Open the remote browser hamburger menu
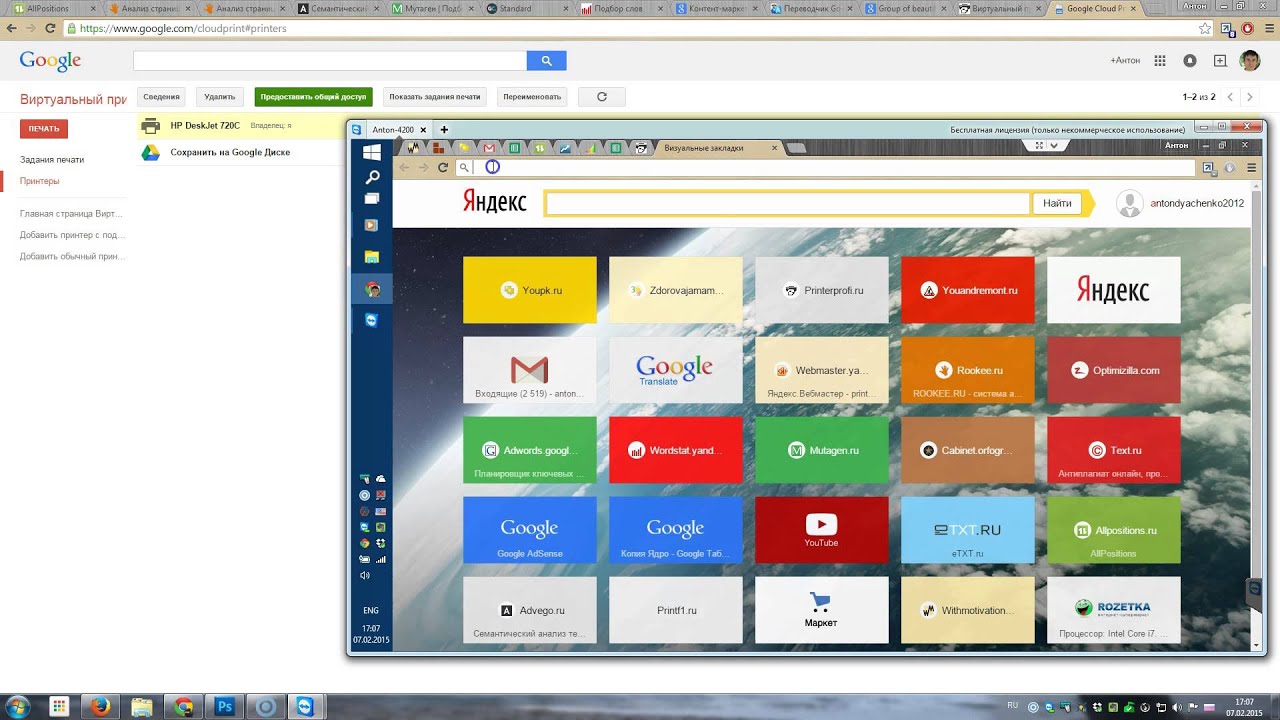This screenshot has height=720, width=1280. (x=1251, y=167)
